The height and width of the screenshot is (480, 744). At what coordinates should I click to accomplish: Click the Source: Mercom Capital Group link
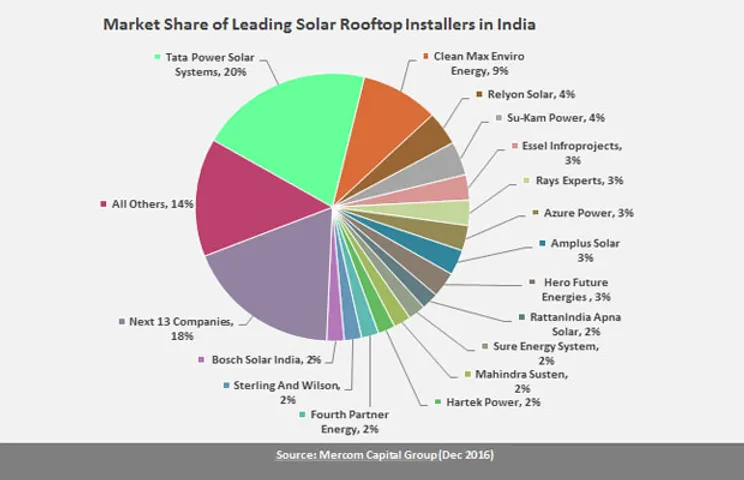(385, 455)
